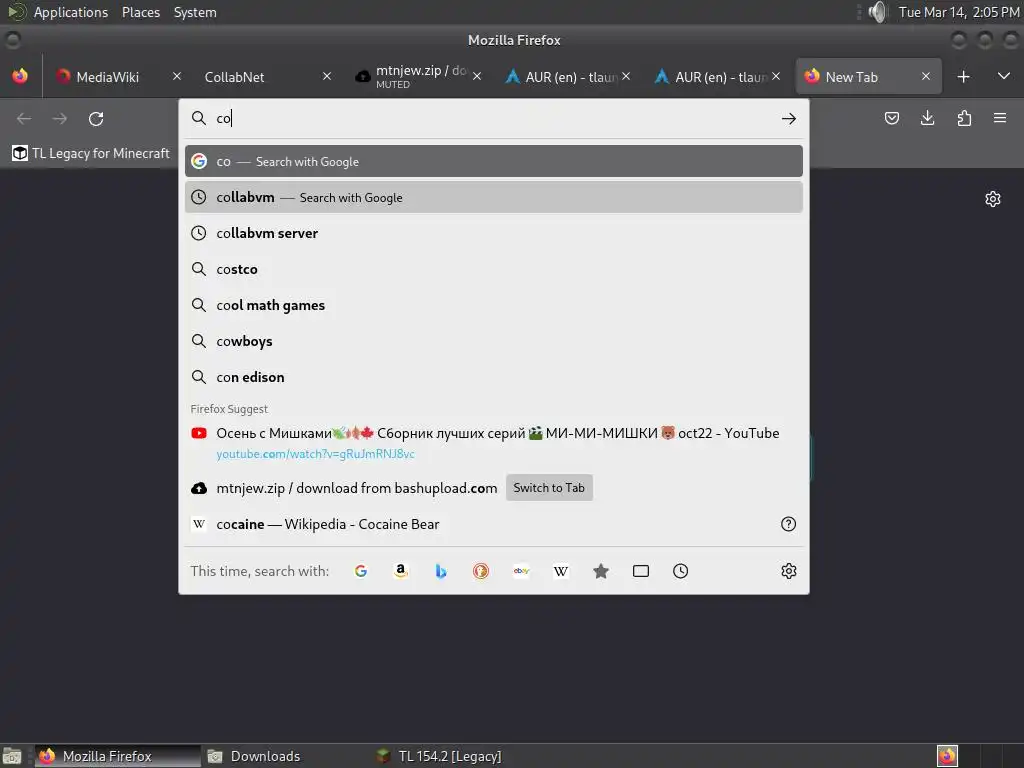1024x768 pixels.
Task: Click the Switch to Tab button
Action: [549, 488]
